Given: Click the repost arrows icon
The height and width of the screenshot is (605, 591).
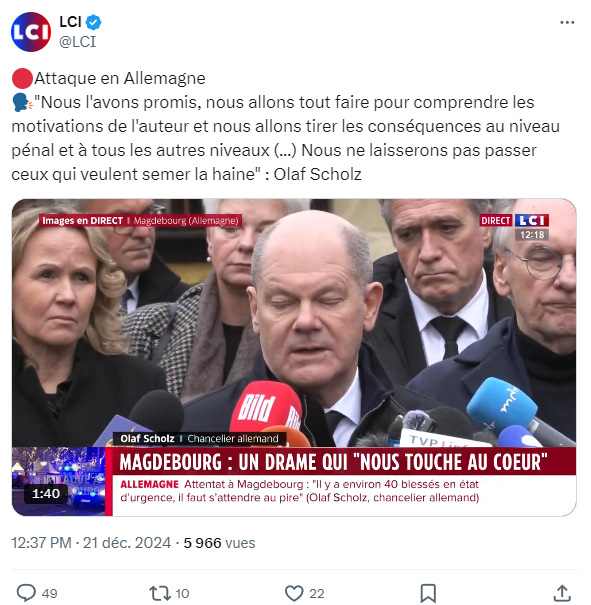Looking at the screenshot, I should point(160,593).
